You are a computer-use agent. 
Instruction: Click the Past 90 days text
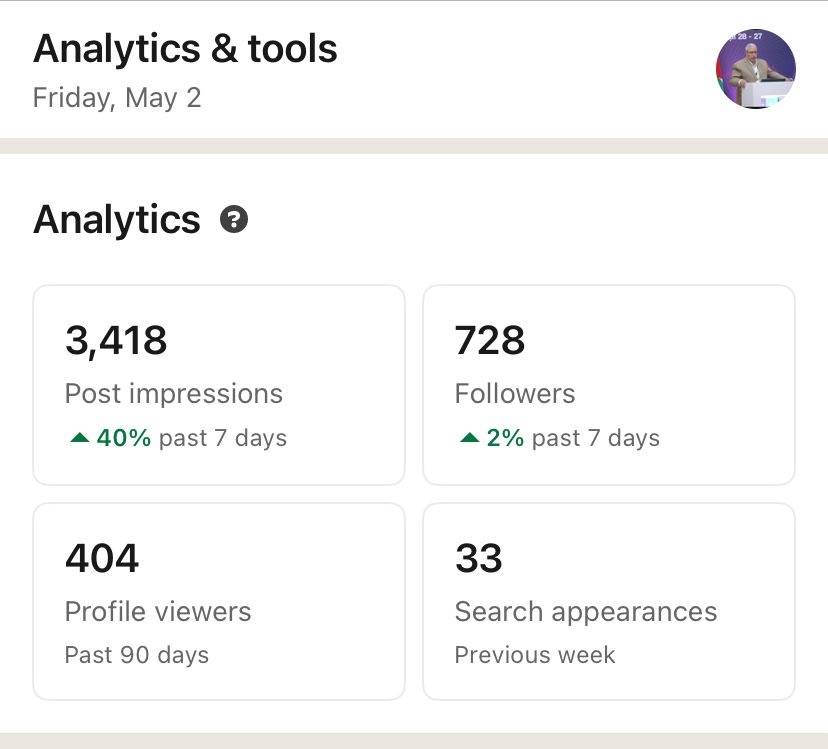pos(137,655)
